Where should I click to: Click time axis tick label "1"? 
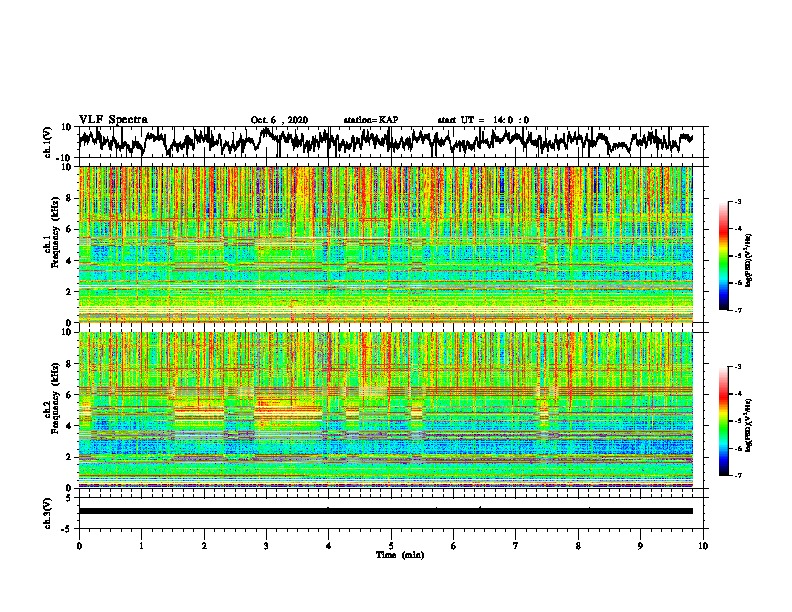(141, 546)
